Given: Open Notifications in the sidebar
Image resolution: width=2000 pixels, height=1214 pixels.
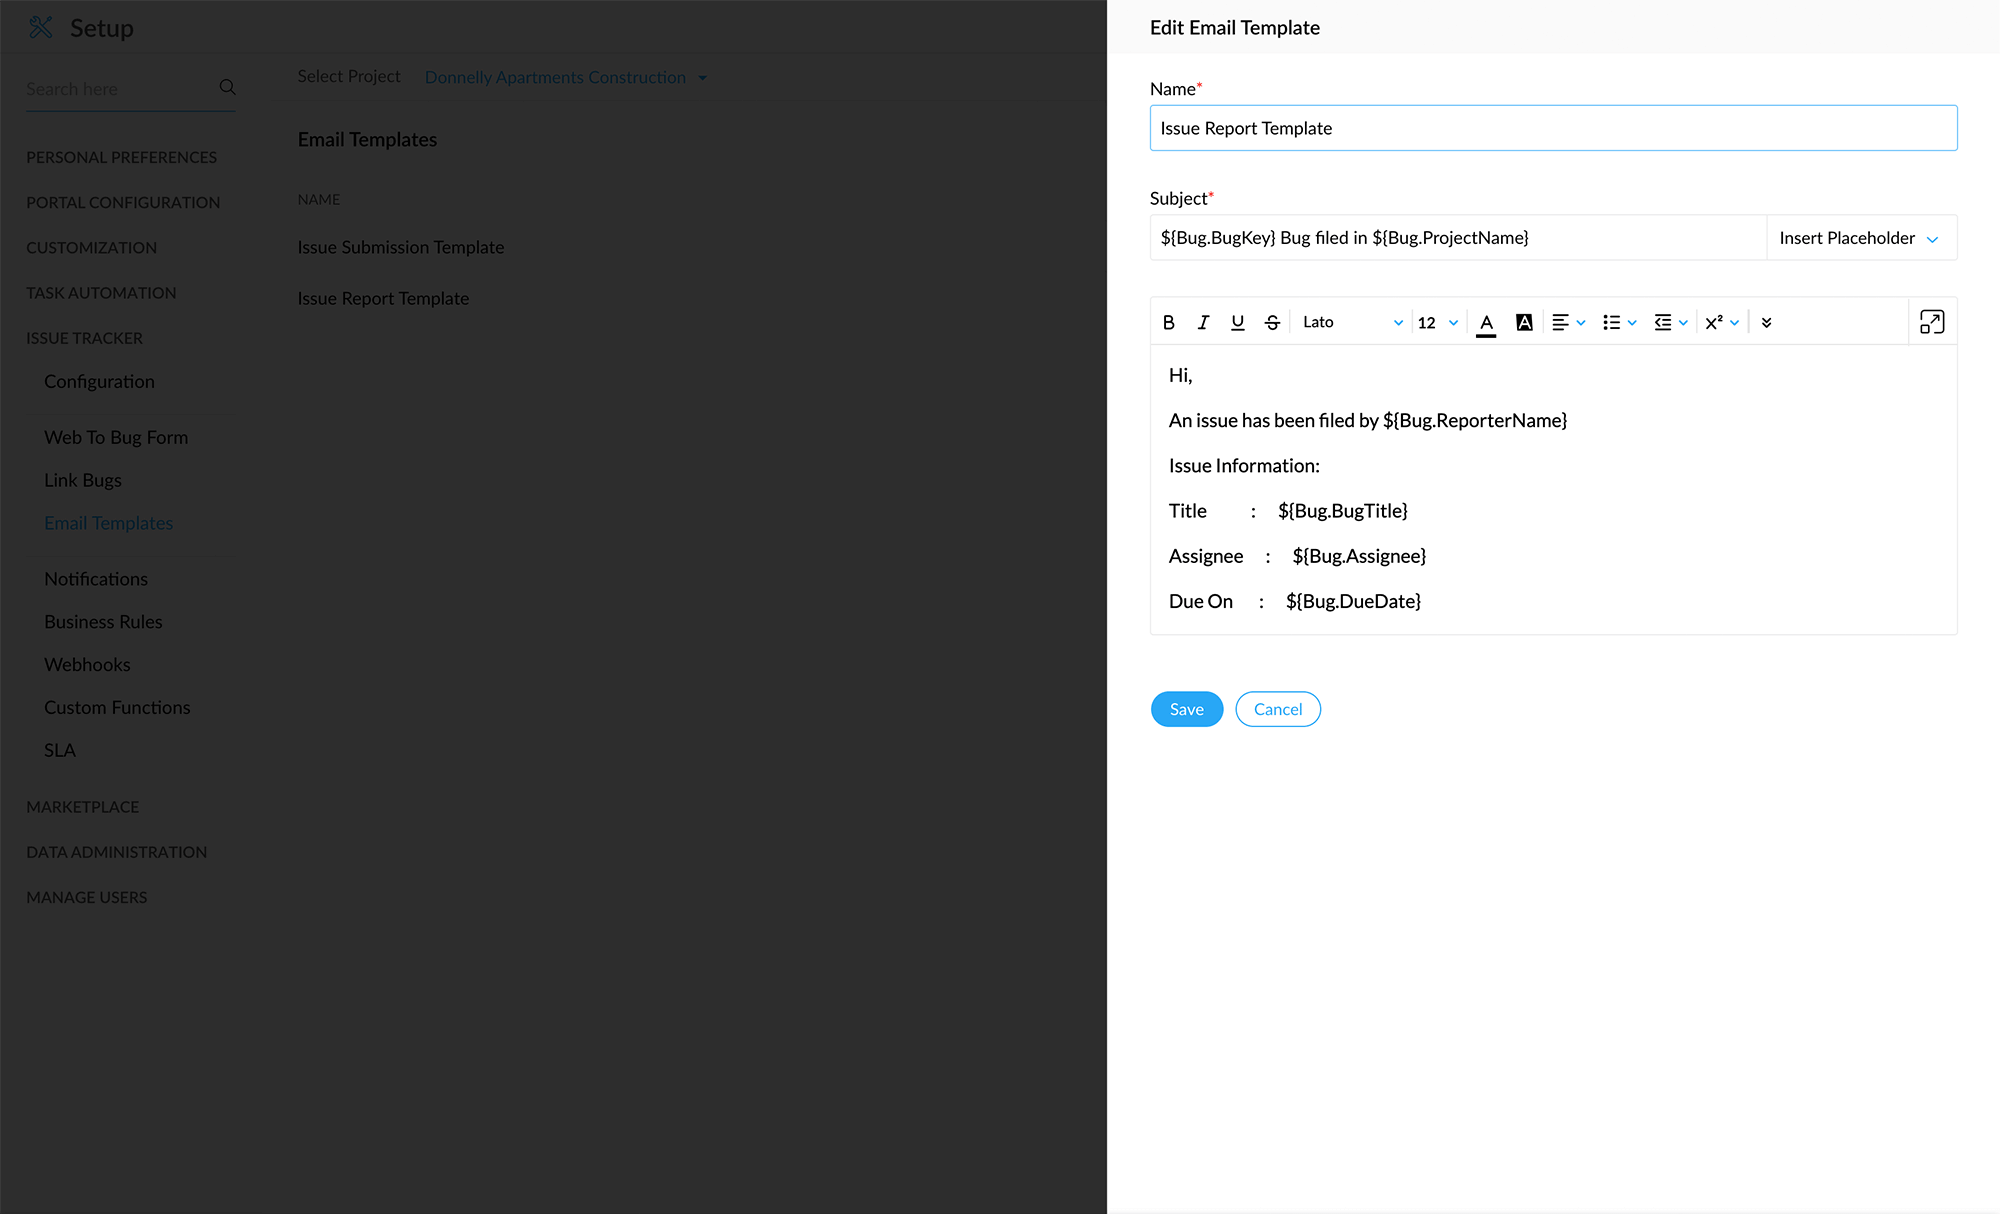Looking at the screenshot, I should pyautogui.click(x=96, y=579).
